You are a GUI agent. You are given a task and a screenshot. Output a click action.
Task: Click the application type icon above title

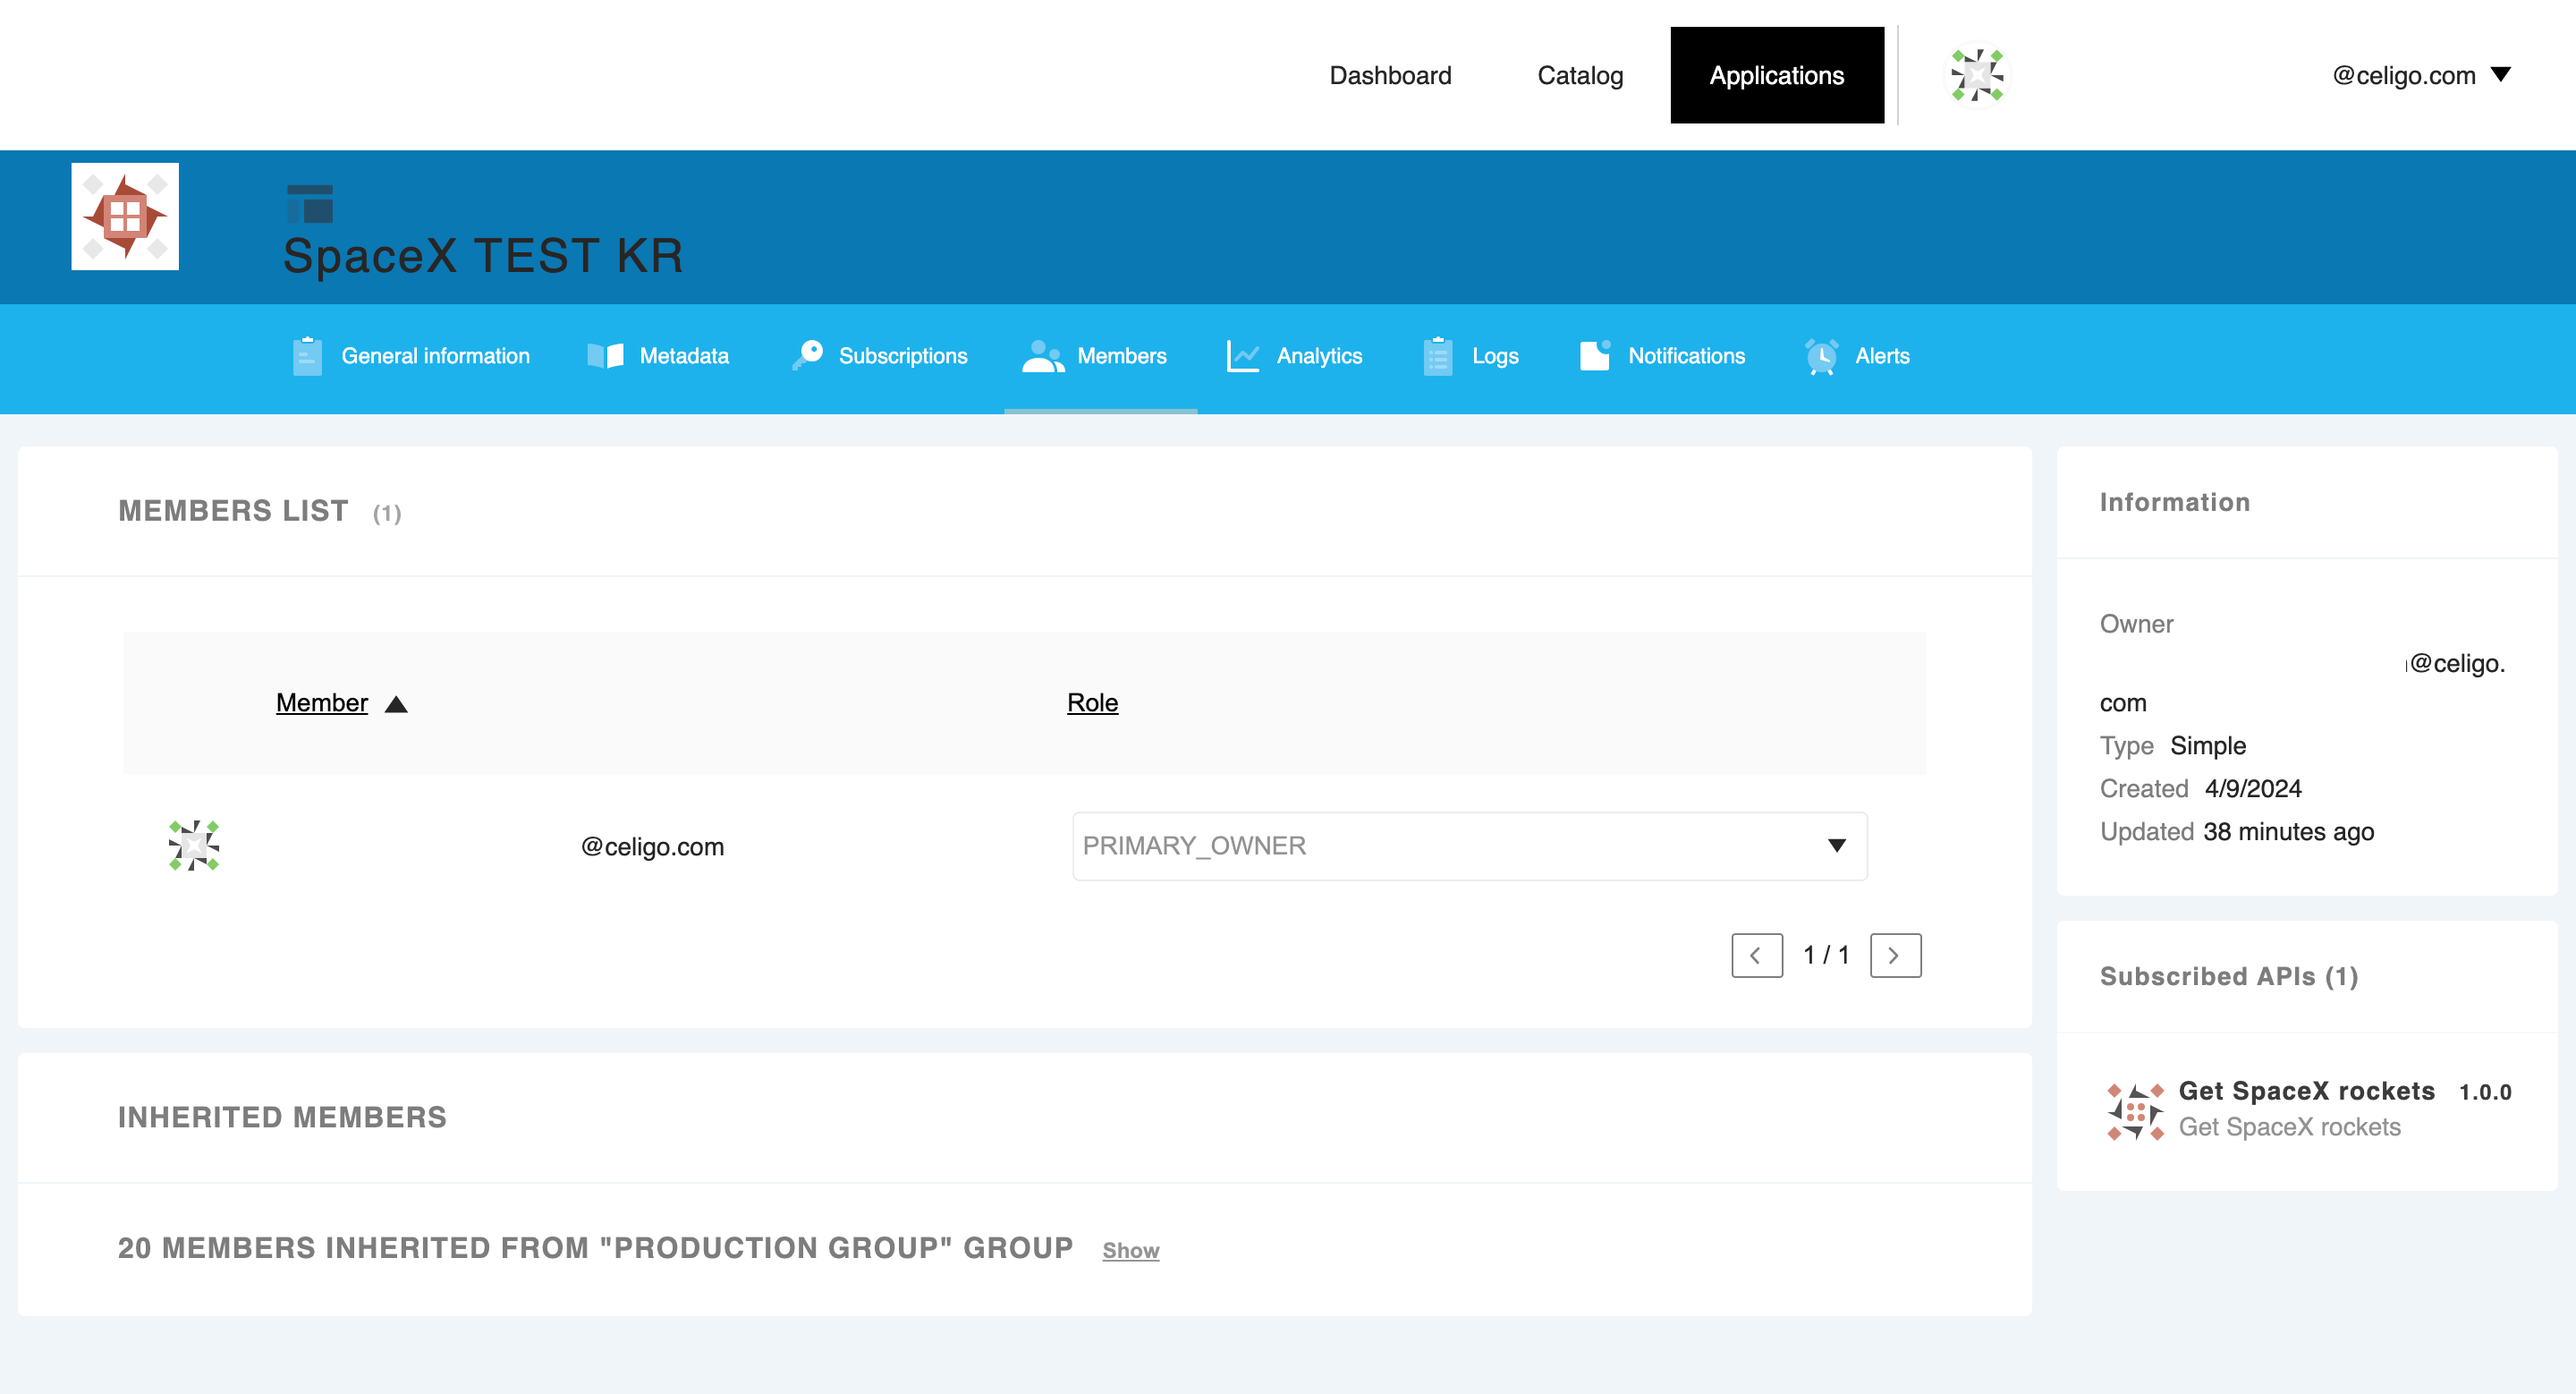309,204
